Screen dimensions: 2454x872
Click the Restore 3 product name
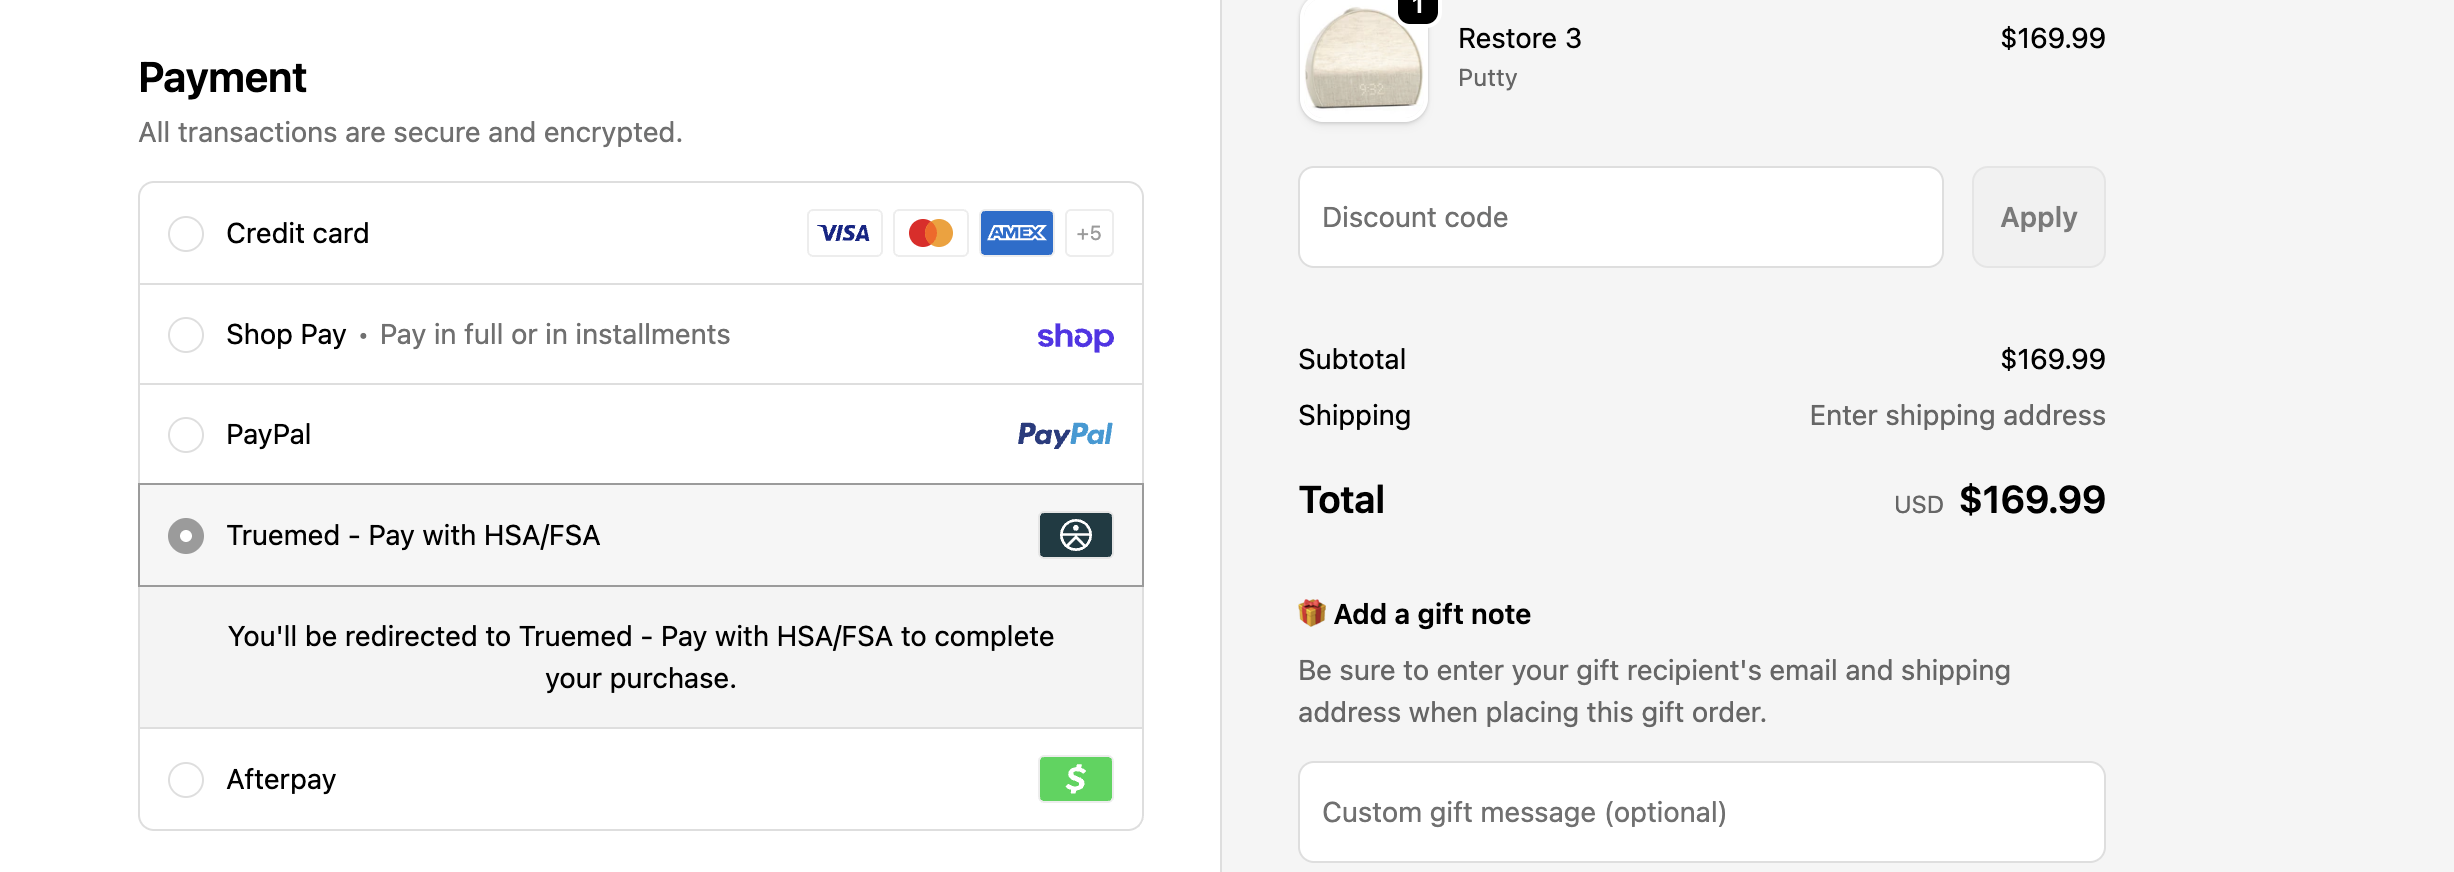pyautogui.click(x=1519, y=38)
